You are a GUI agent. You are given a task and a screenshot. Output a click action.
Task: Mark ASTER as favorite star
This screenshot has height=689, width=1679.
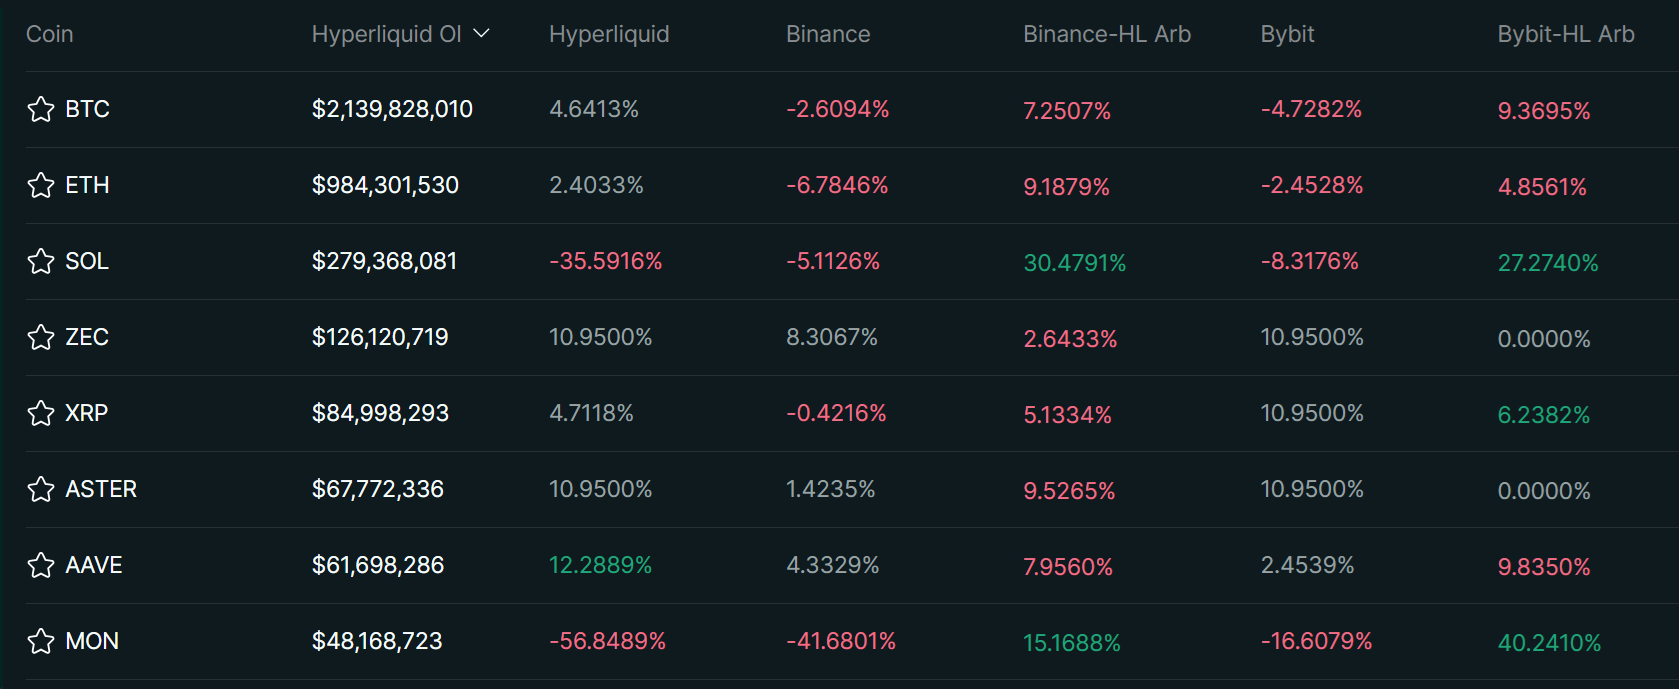(x=41, y=489)
